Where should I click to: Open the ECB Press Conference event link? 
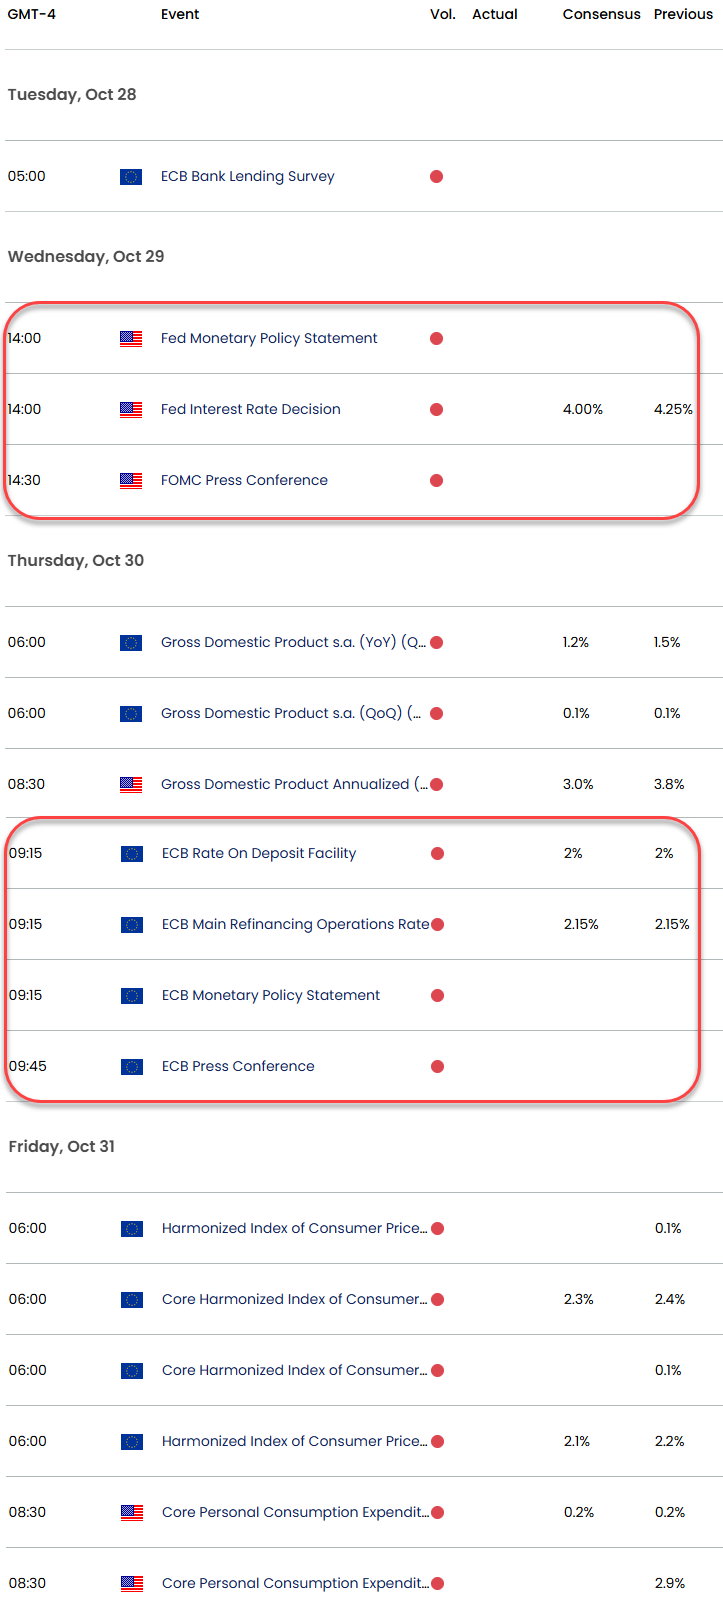point(237,1066)
